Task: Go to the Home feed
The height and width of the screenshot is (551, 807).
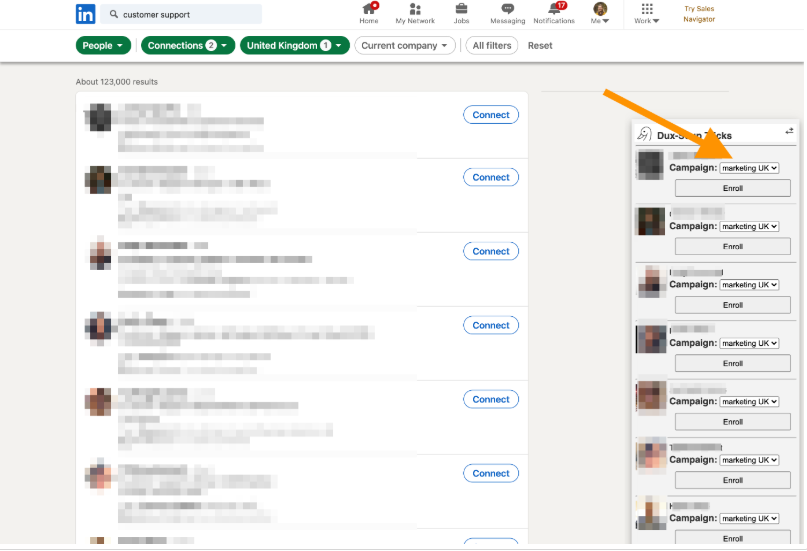Action: (369, 14)
